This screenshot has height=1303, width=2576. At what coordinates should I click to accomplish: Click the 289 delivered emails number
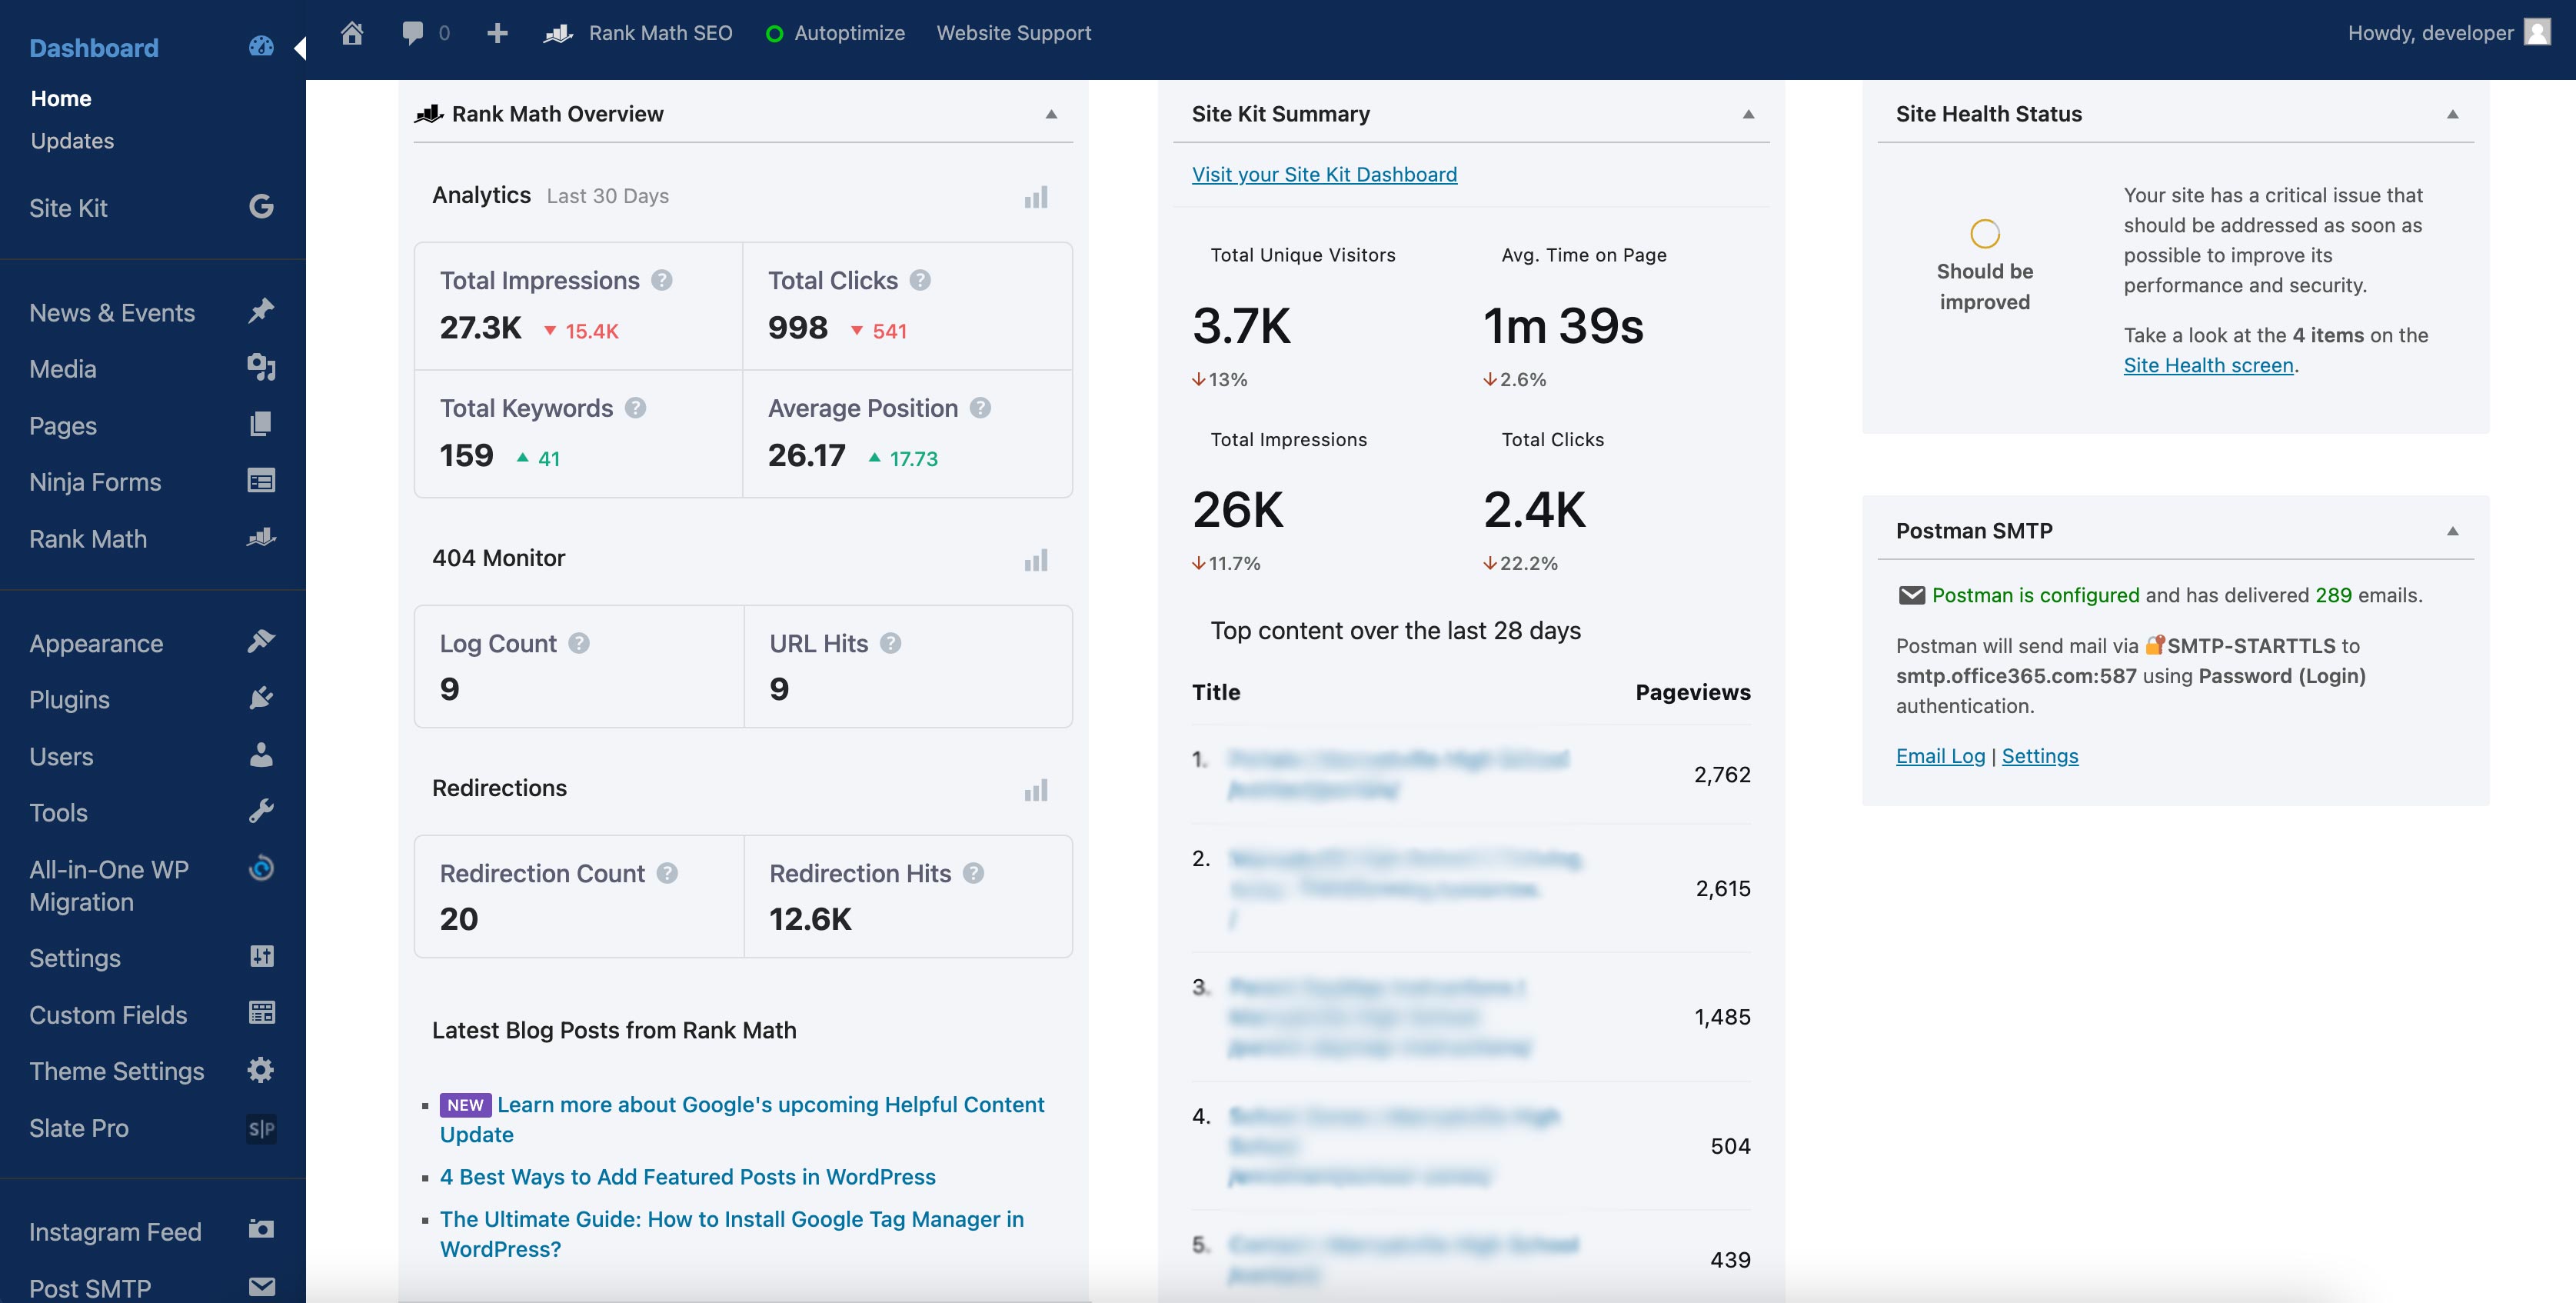2333,595
